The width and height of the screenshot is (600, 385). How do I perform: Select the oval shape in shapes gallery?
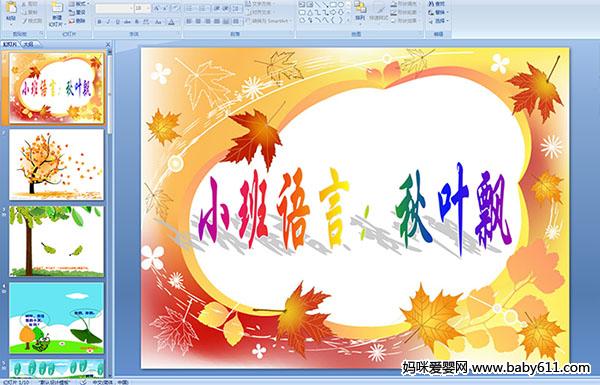click(342, 5)
